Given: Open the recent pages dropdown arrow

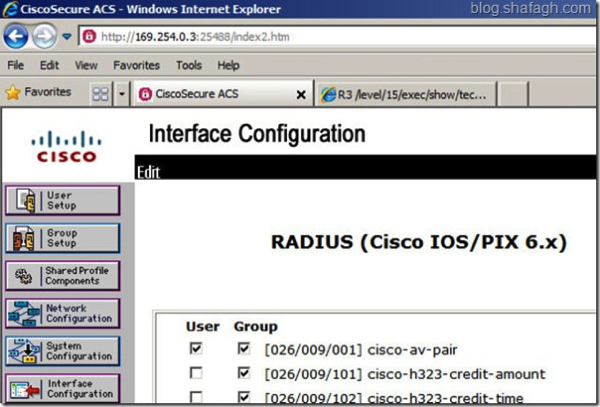Looking at the screenshot, I should tap(67, 37).
